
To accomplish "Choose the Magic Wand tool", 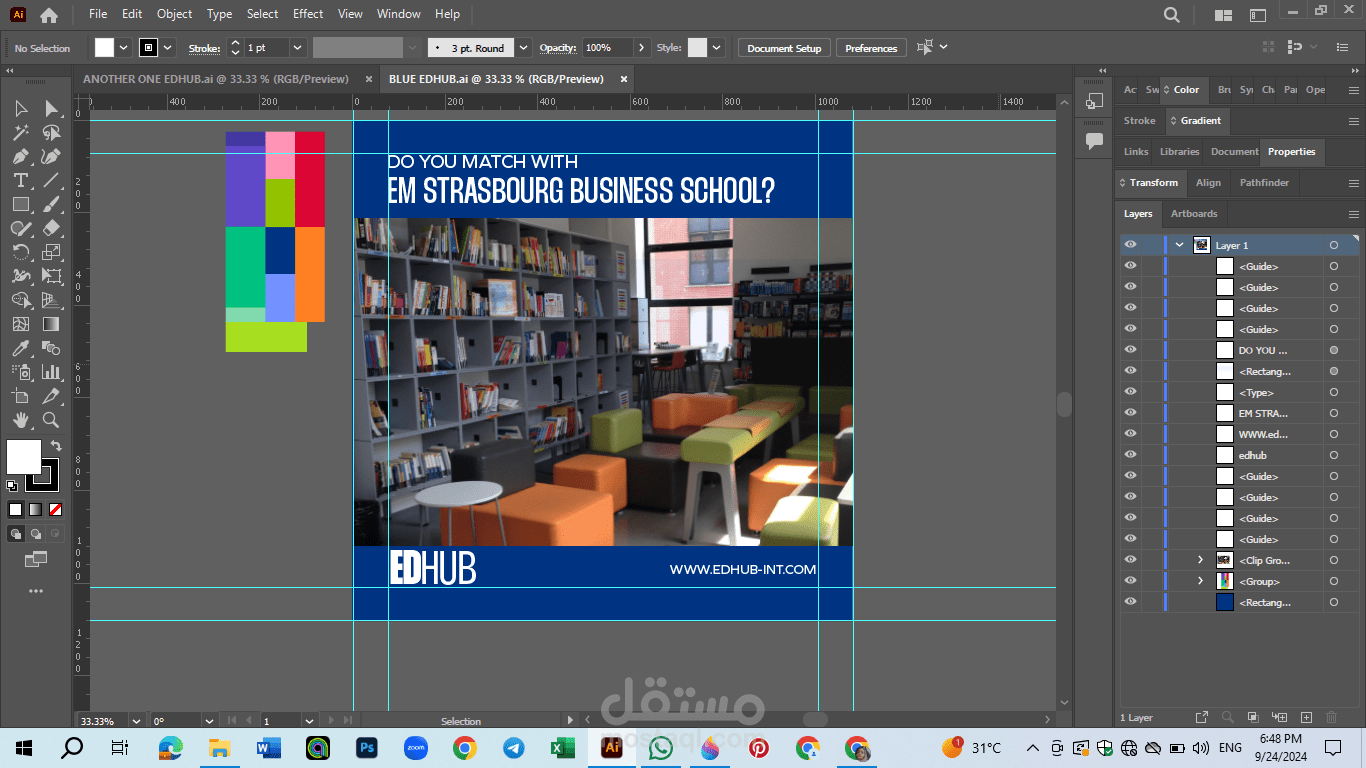I will tap(21, 132).
